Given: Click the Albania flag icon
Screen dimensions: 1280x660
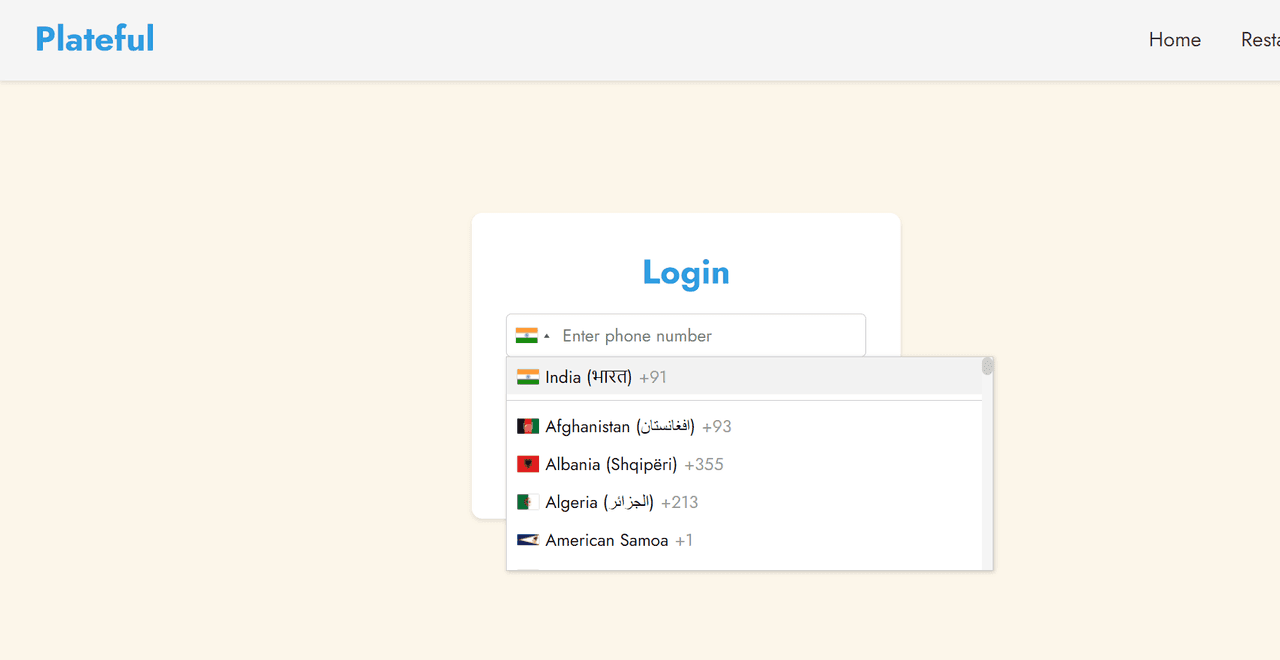Looking at the screenshot, I should click(528, 464).
